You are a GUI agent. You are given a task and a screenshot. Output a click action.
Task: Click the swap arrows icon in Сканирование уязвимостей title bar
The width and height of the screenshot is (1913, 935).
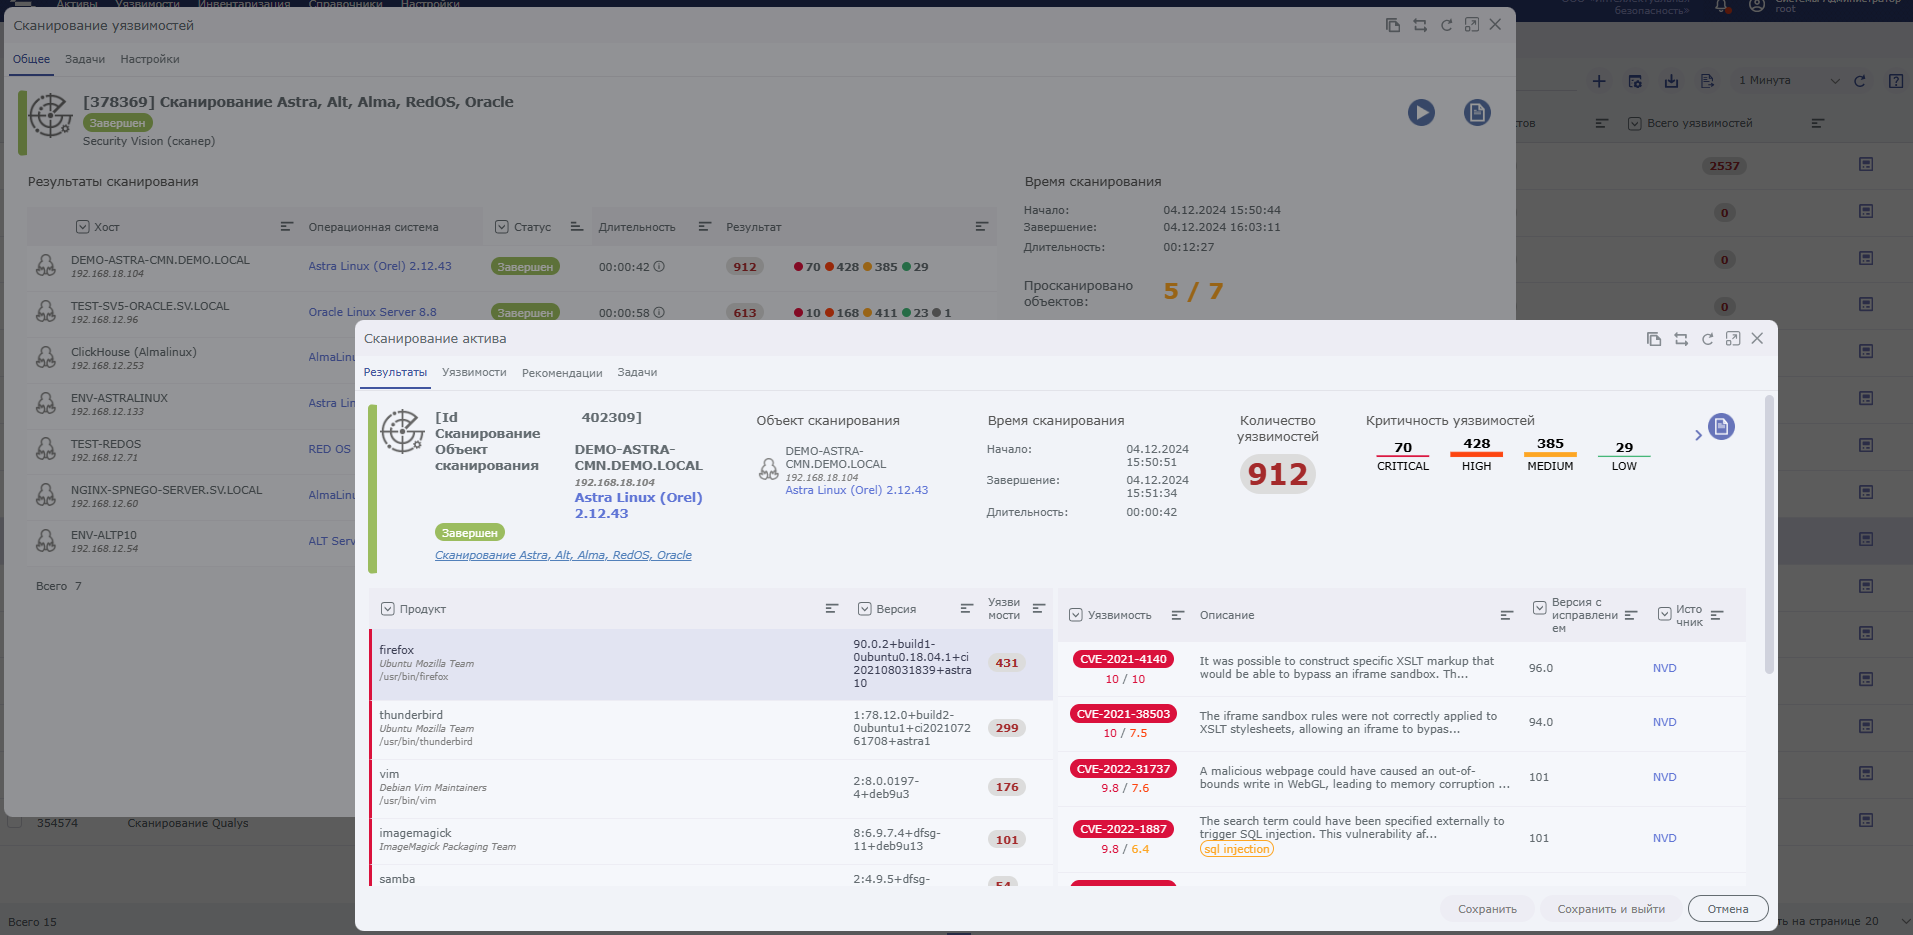click(x=1420, y=25)
